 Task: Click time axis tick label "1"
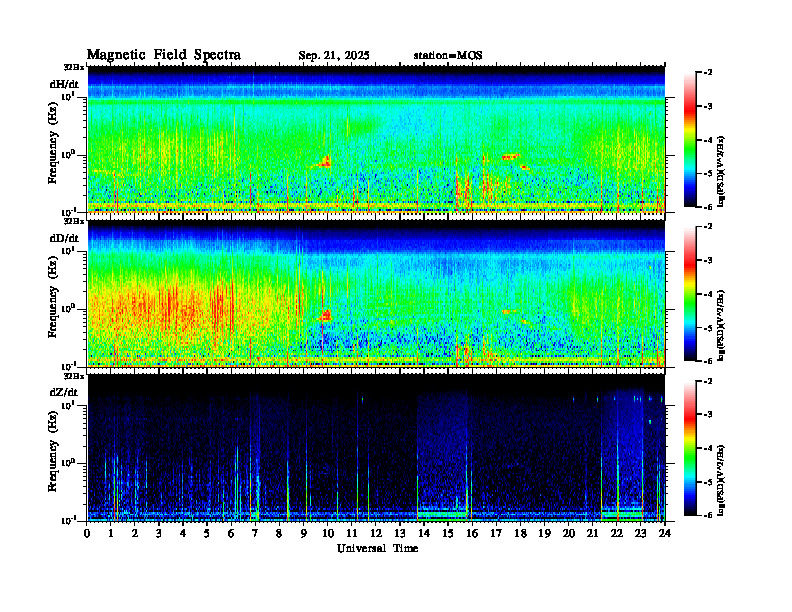(111, 533)
